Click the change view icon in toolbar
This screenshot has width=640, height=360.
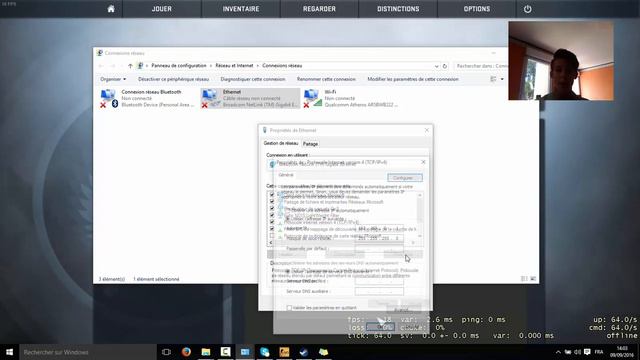pyautogui.click(x=493, y=79)
